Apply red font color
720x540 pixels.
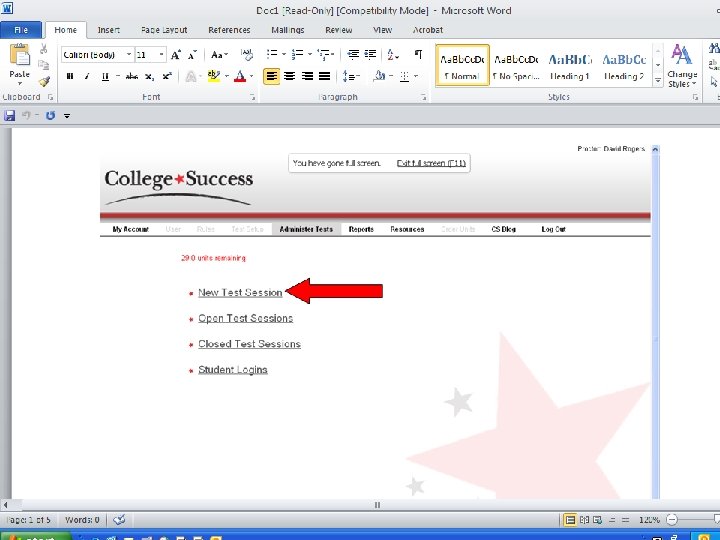(240, 76)
